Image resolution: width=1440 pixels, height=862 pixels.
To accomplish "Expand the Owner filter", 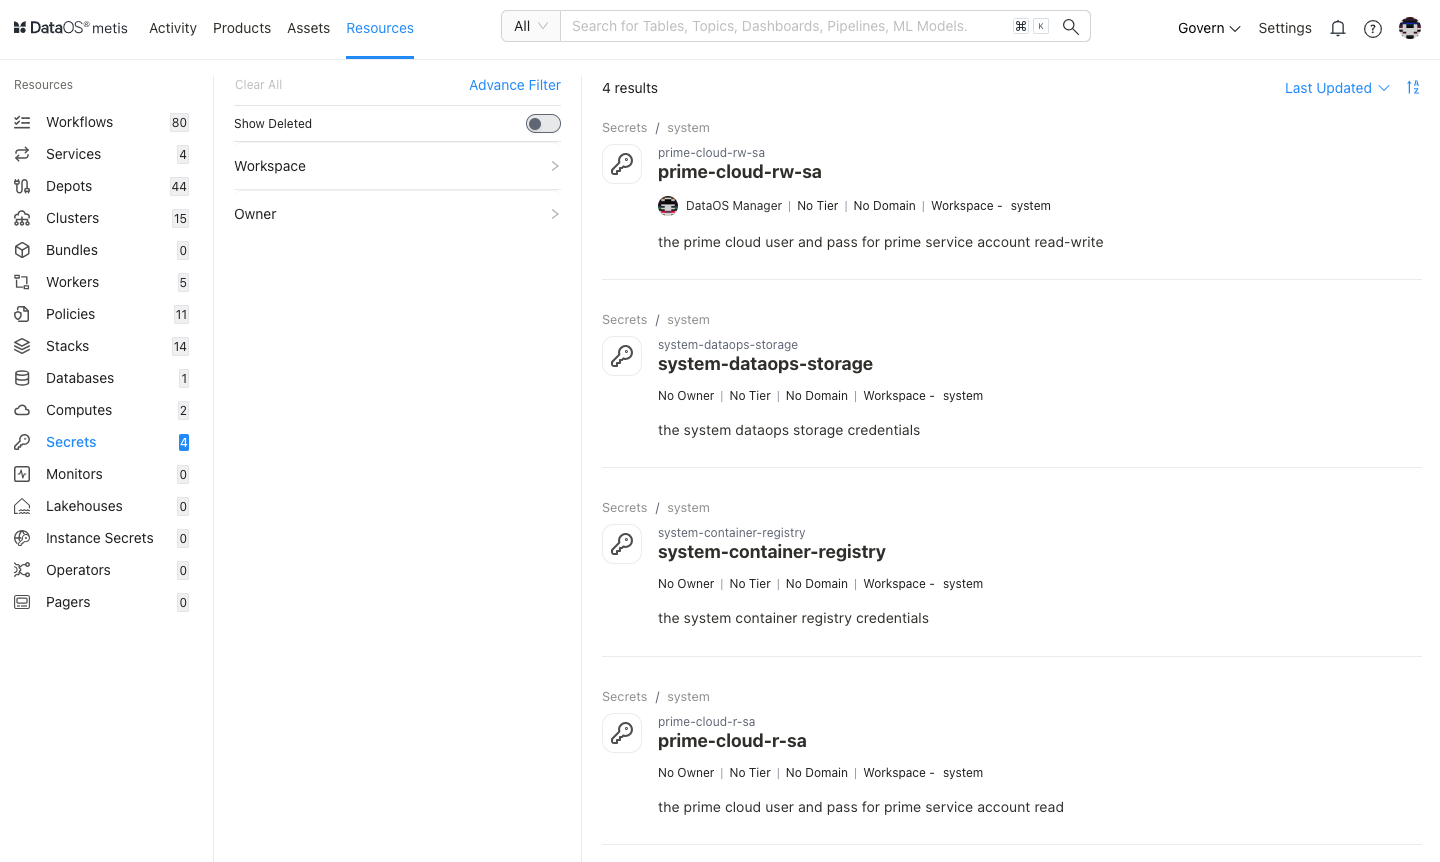I will point(397,214).
